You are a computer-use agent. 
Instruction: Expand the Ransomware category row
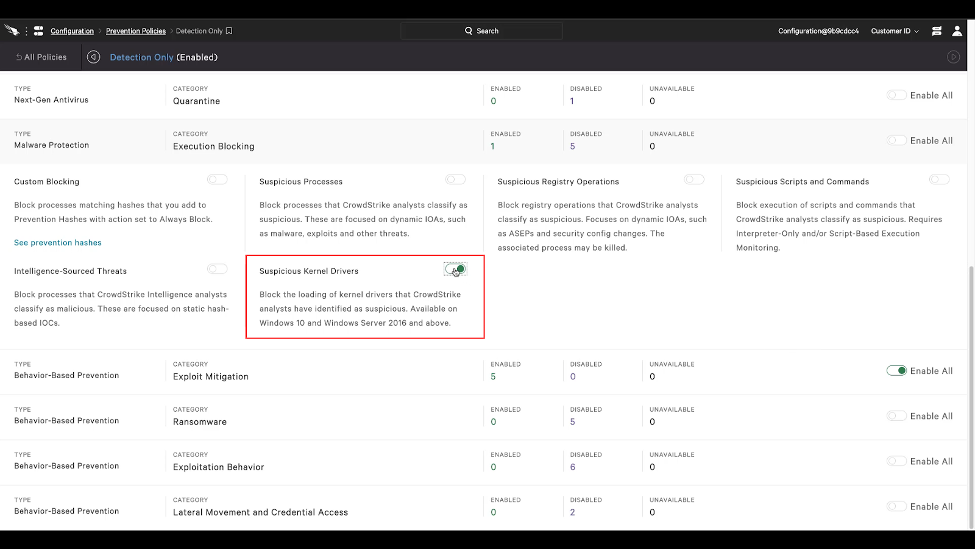click(x=200, y=422)
